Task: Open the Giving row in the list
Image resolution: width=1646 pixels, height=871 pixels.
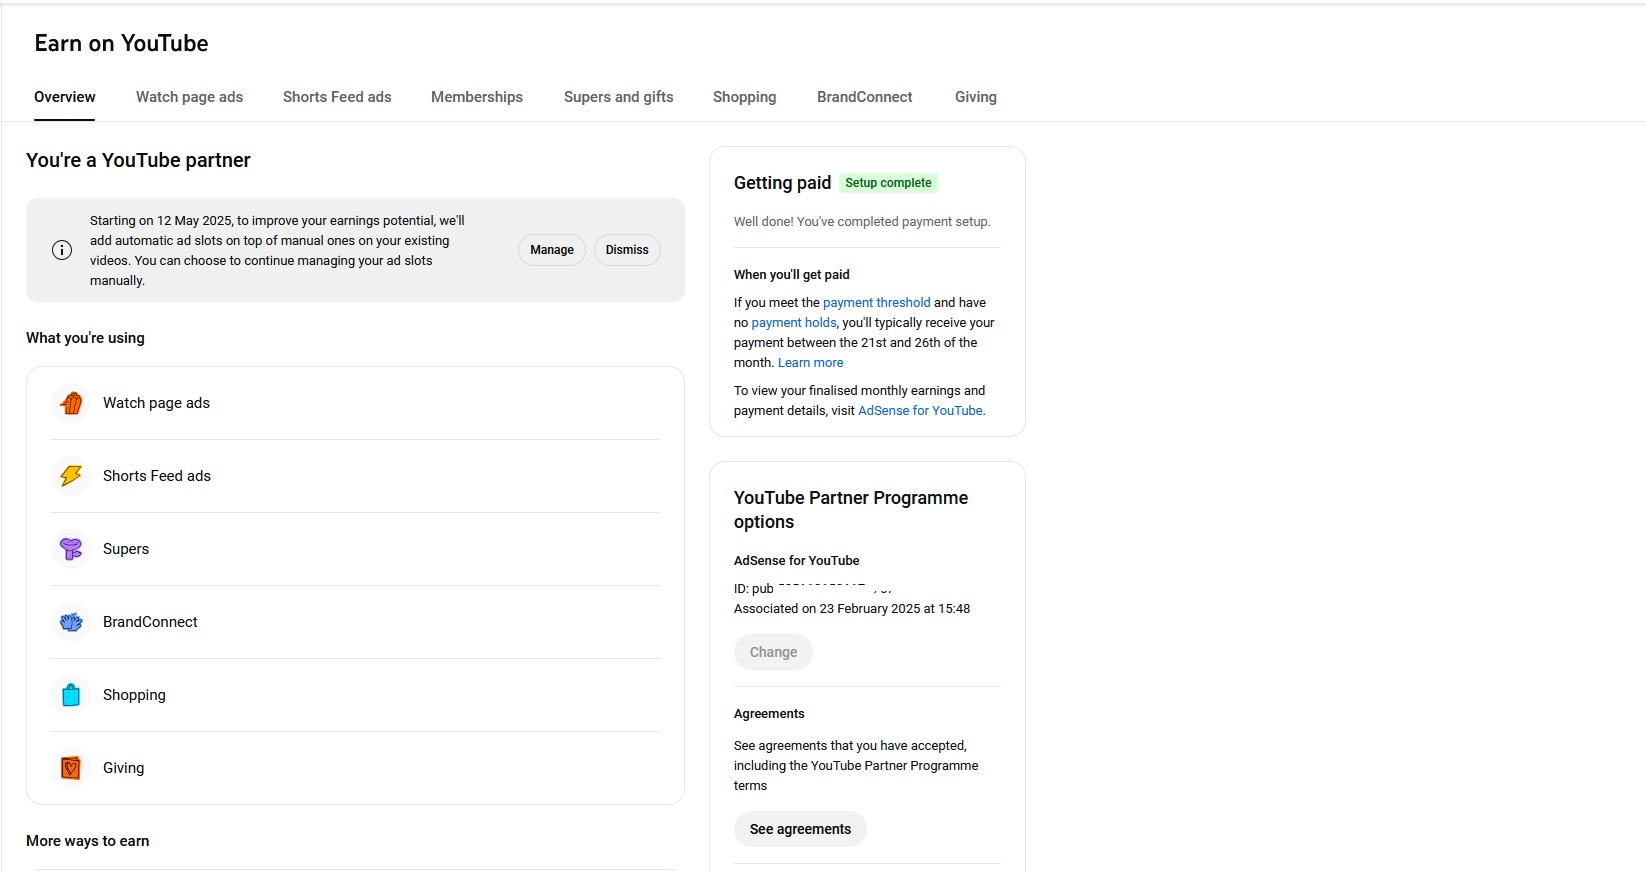Action: 355,768
